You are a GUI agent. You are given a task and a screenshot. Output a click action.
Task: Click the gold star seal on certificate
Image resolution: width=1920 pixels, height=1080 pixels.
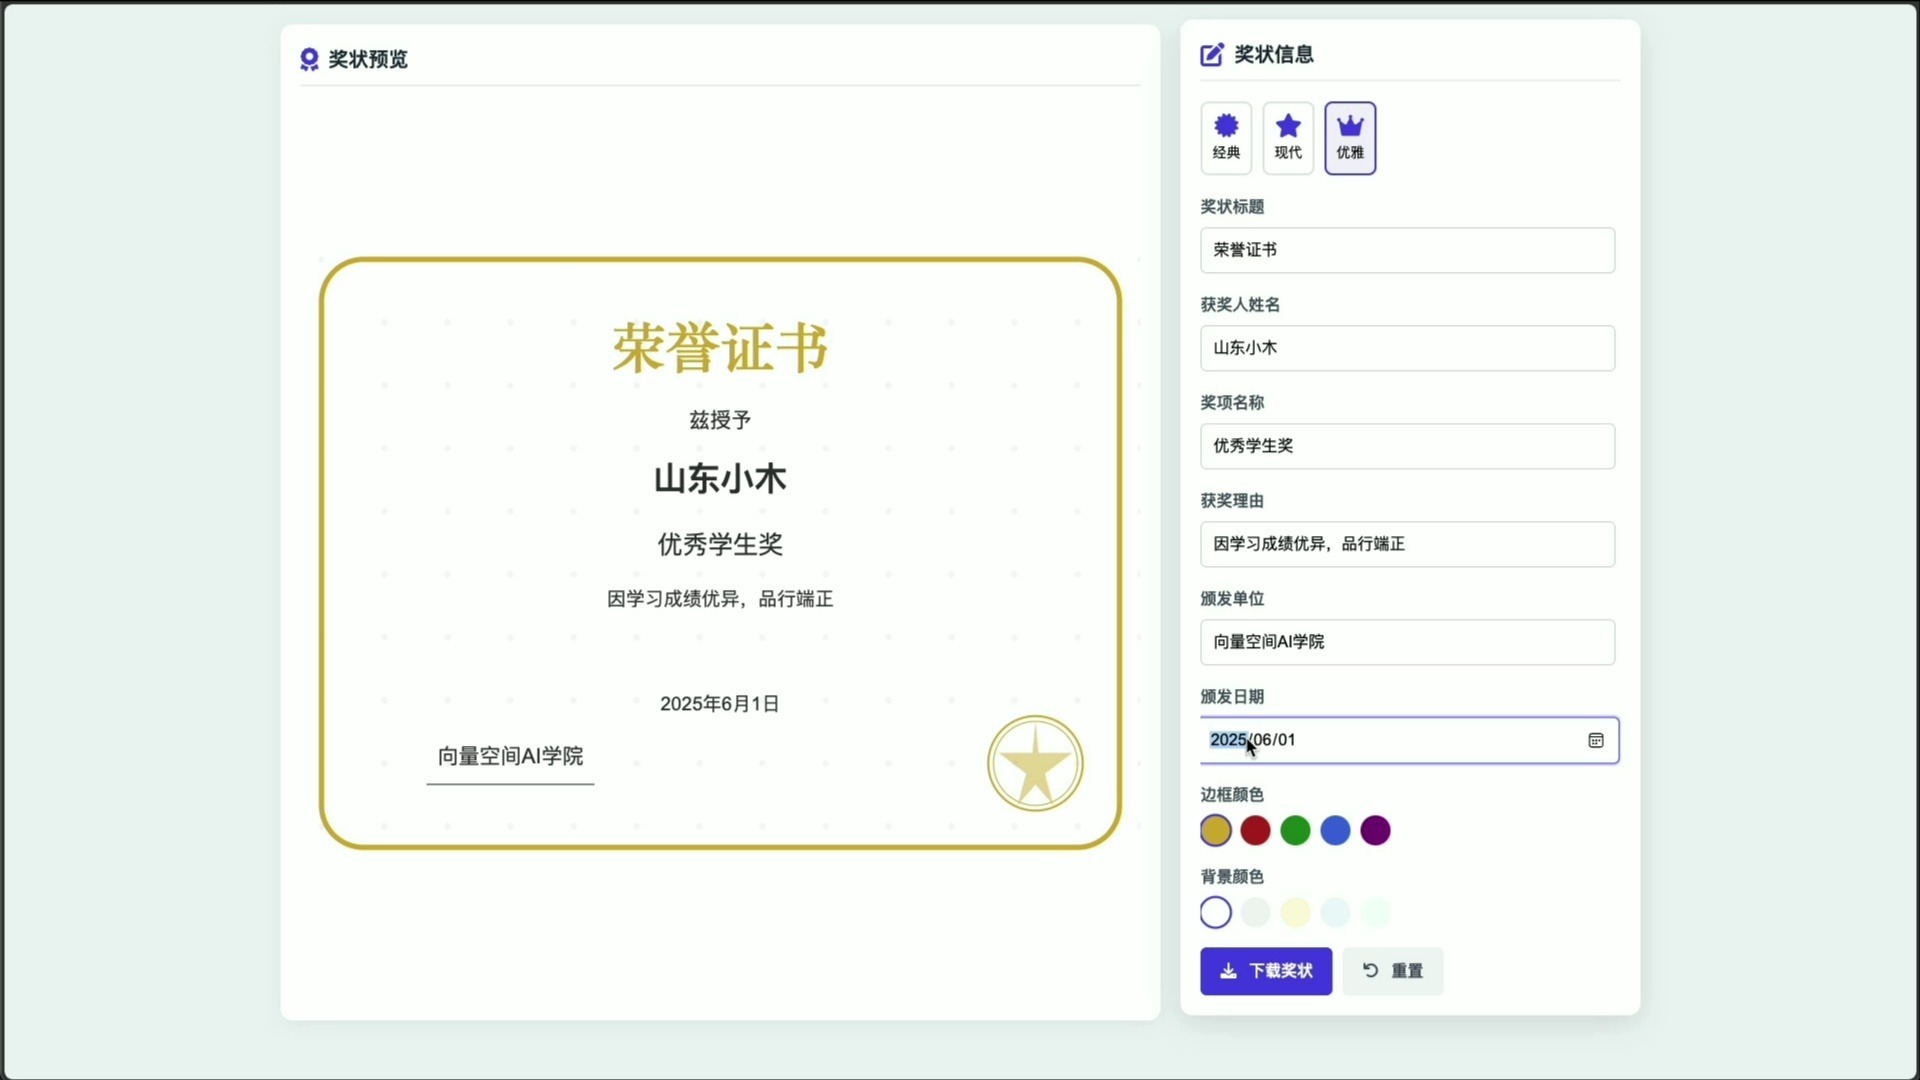coord(1035,764)
